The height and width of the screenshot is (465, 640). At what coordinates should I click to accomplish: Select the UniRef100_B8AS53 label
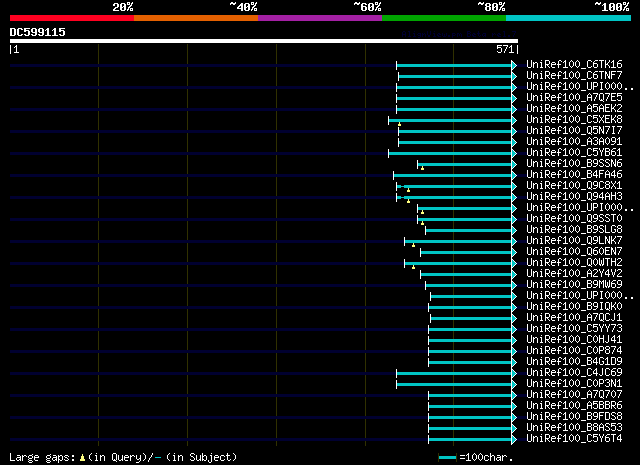click(574, 428)
